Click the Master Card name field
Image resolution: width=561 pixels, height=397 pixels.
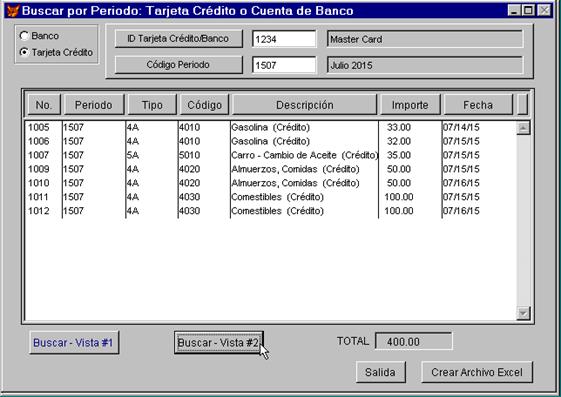coord(425,39)
